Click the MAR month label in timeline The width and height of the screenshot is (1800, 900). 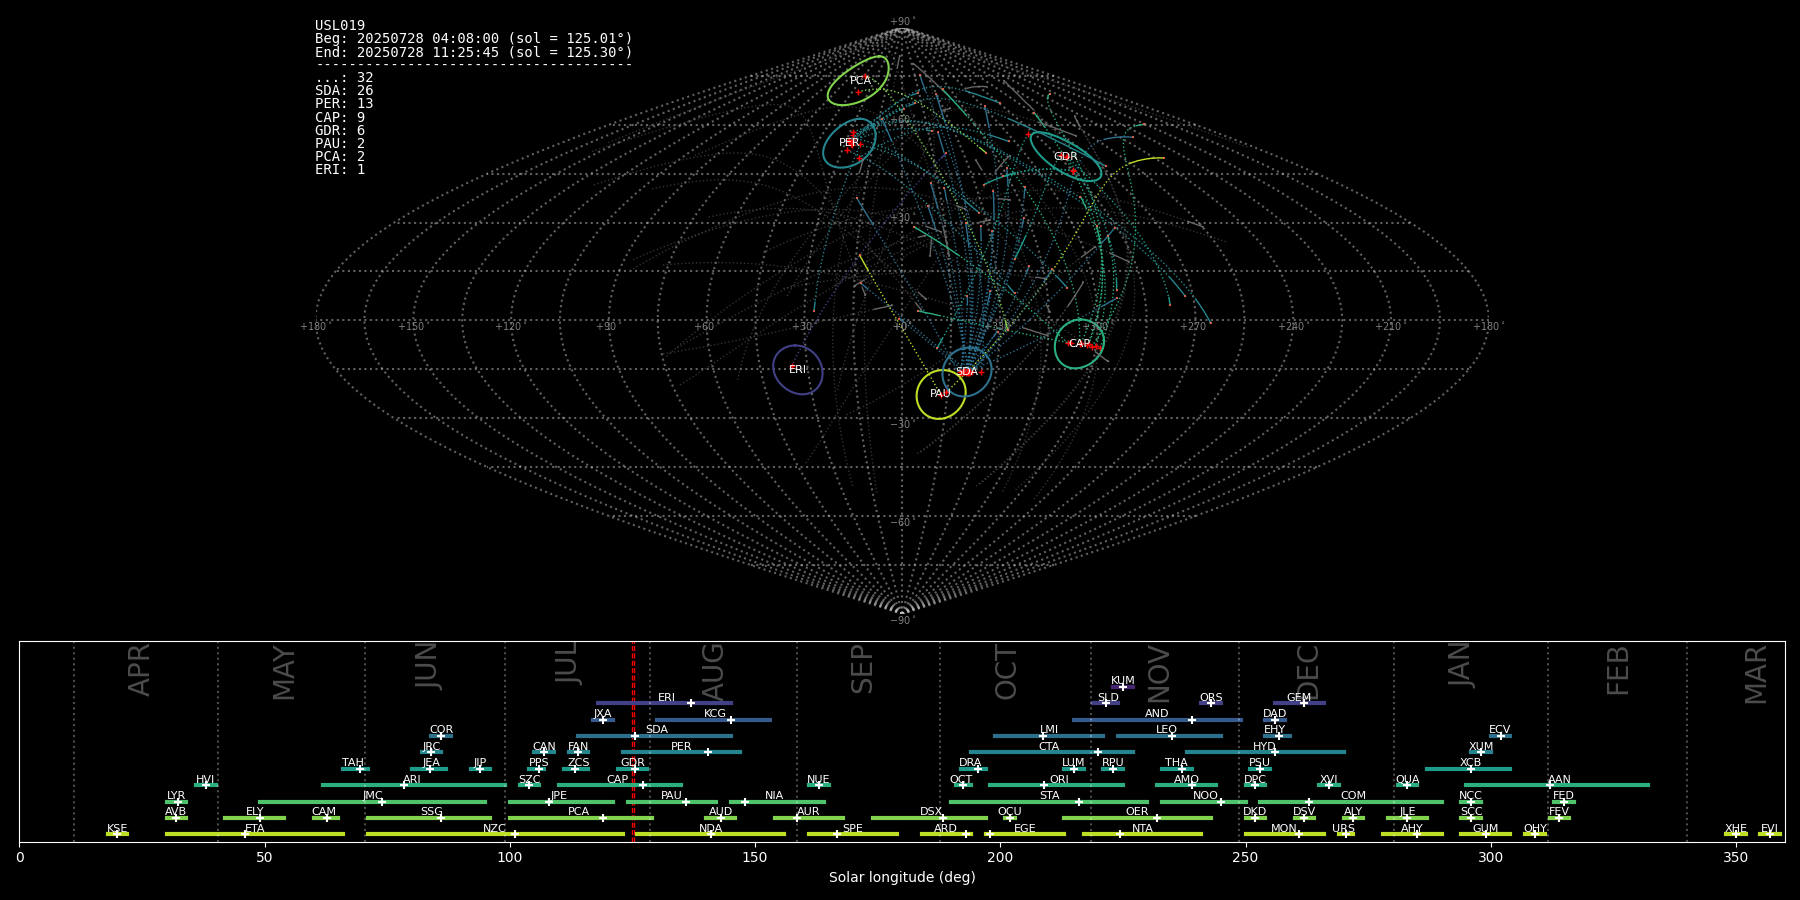tap(1756, 675)
